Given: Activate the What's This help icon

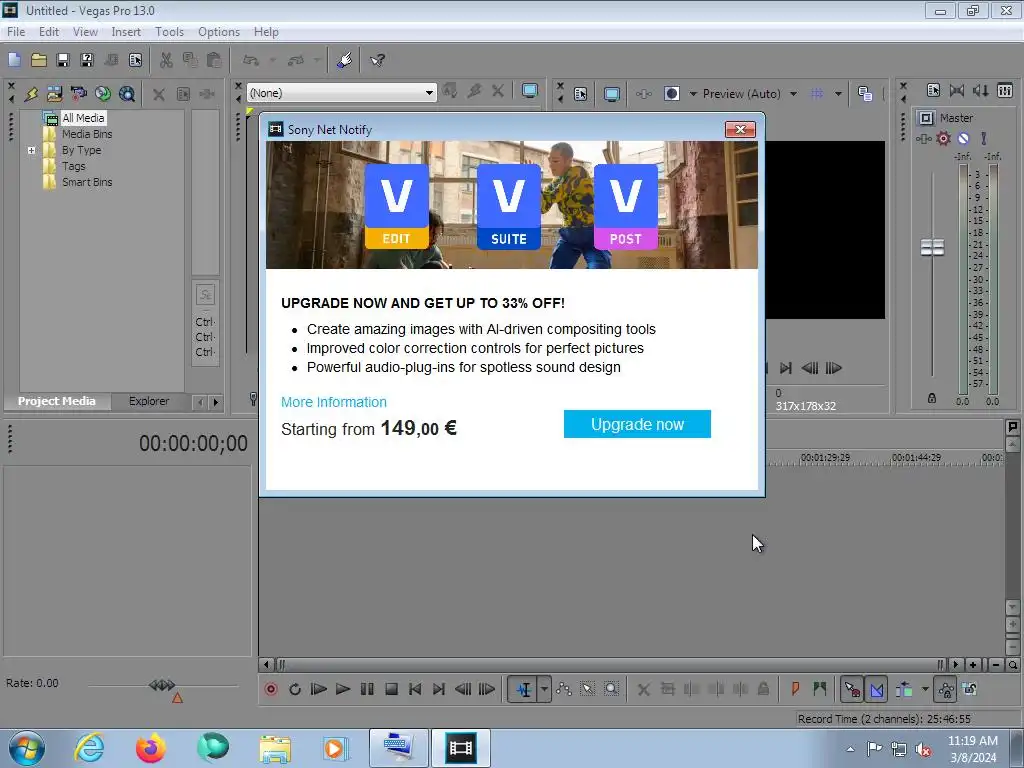Looking at the screenshot, I should pyautogui.click(x=377, y=60).
